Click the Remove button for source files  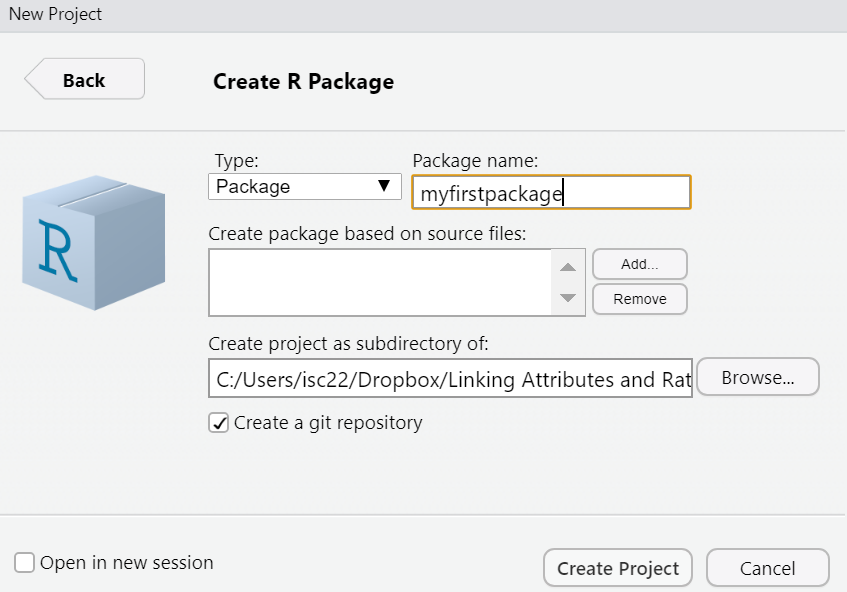tap(639, 298)
